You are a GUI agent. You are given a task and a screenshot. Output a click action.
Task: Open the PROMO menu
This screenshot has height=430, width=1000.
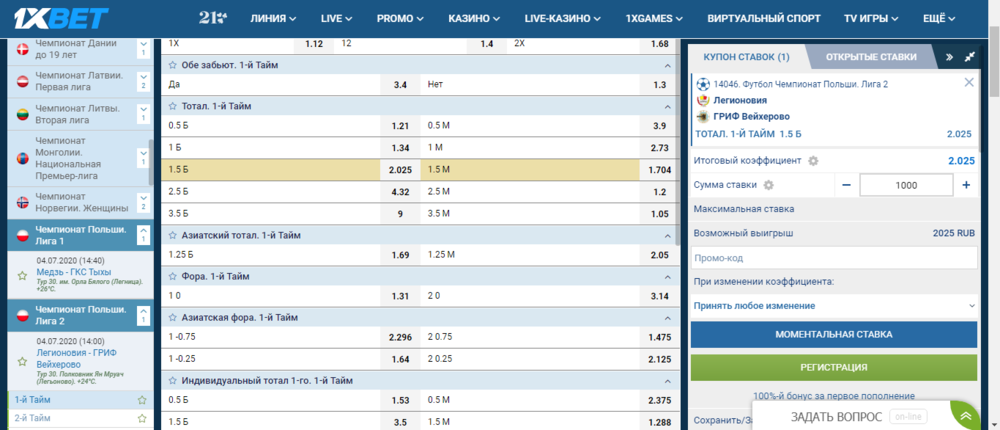(x=401, y=19)
